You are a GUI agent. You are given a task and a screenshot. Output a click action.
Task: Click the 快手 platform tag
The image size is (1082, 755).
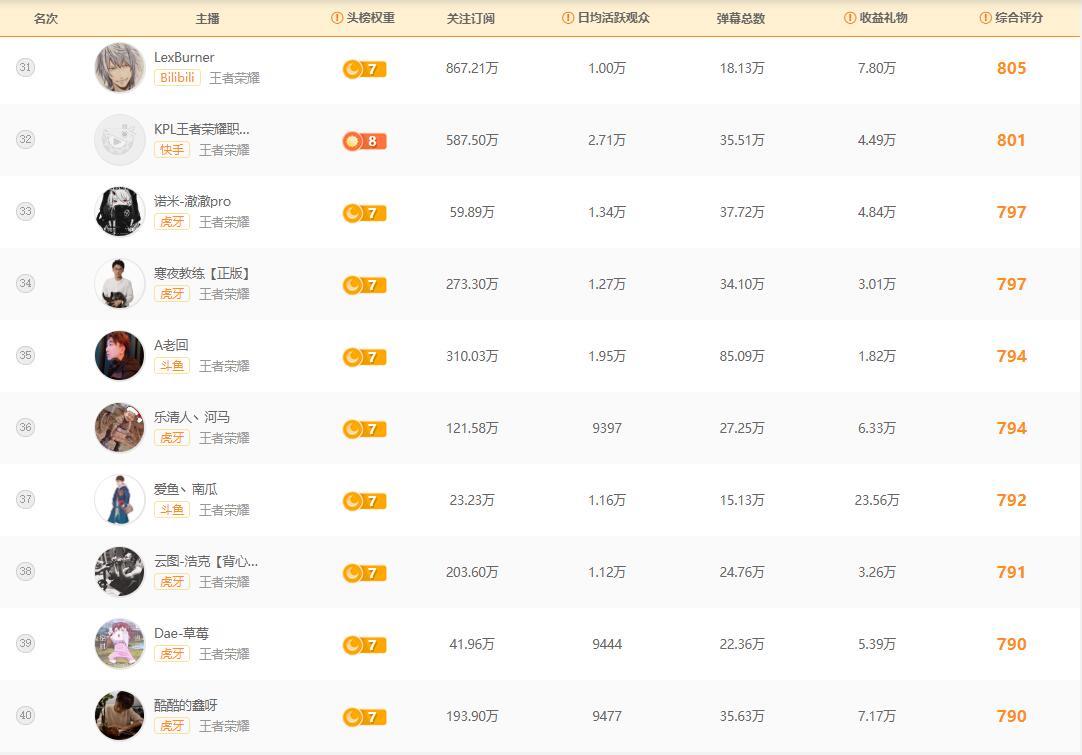pos(171,150)
